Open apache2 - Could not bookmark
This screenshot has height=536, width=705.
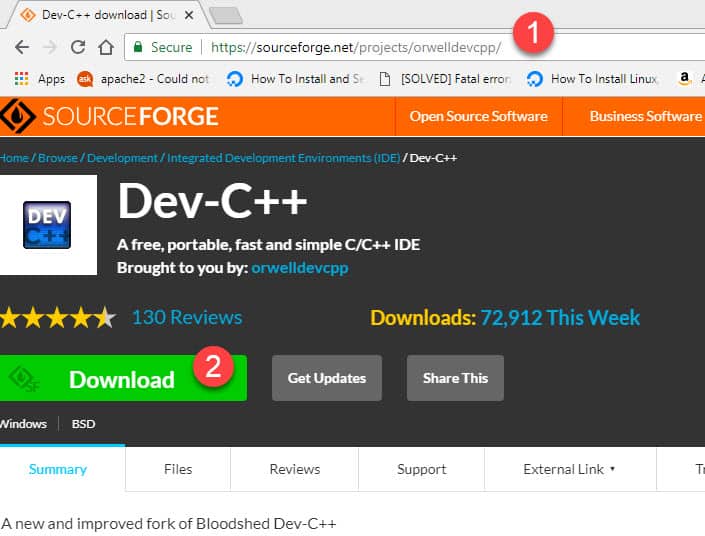coord(143,79)
